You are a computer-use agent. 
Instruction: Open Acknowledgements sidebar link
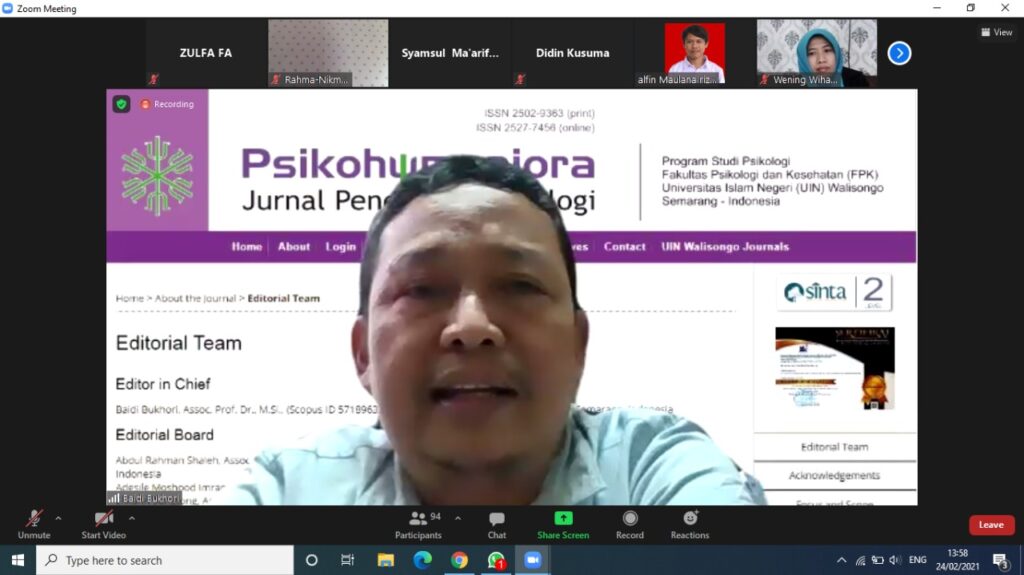pos(835,475)
